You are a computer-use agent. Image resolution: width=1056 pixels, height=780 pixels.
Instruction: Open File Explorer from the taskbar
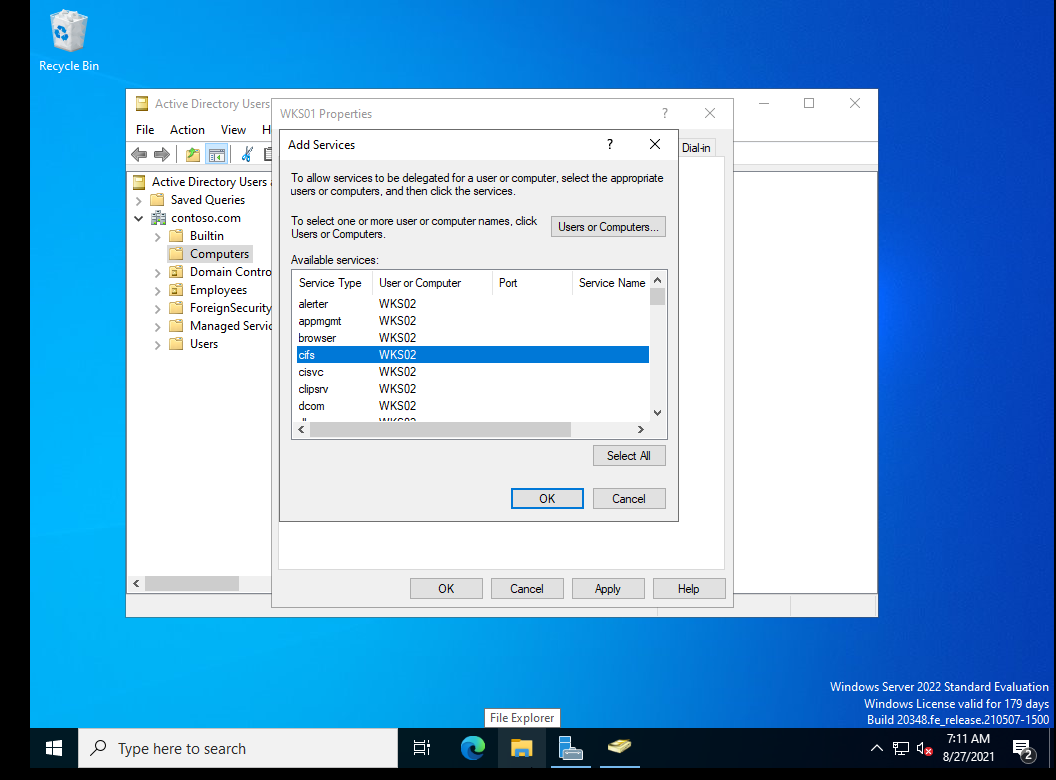521,748
